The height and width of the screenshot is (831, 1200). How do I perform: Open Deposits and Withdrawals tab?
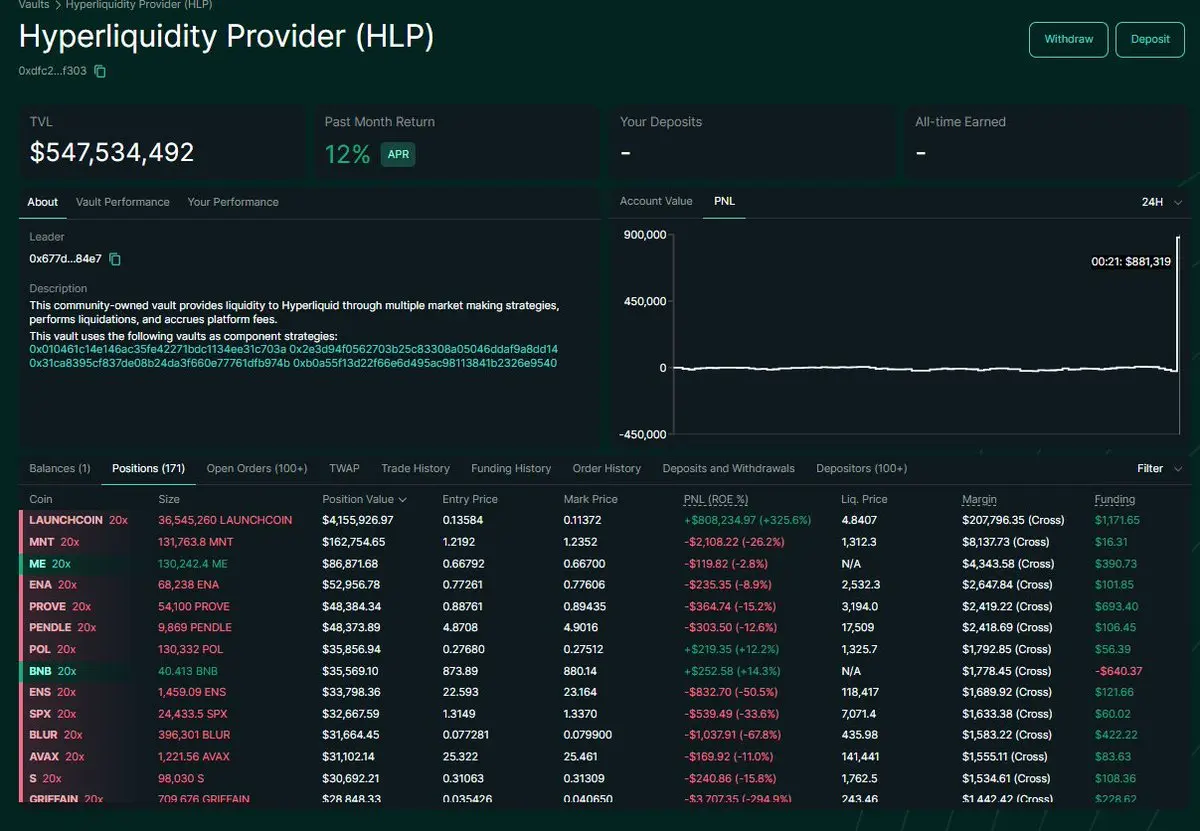click(x=728, y=468)
